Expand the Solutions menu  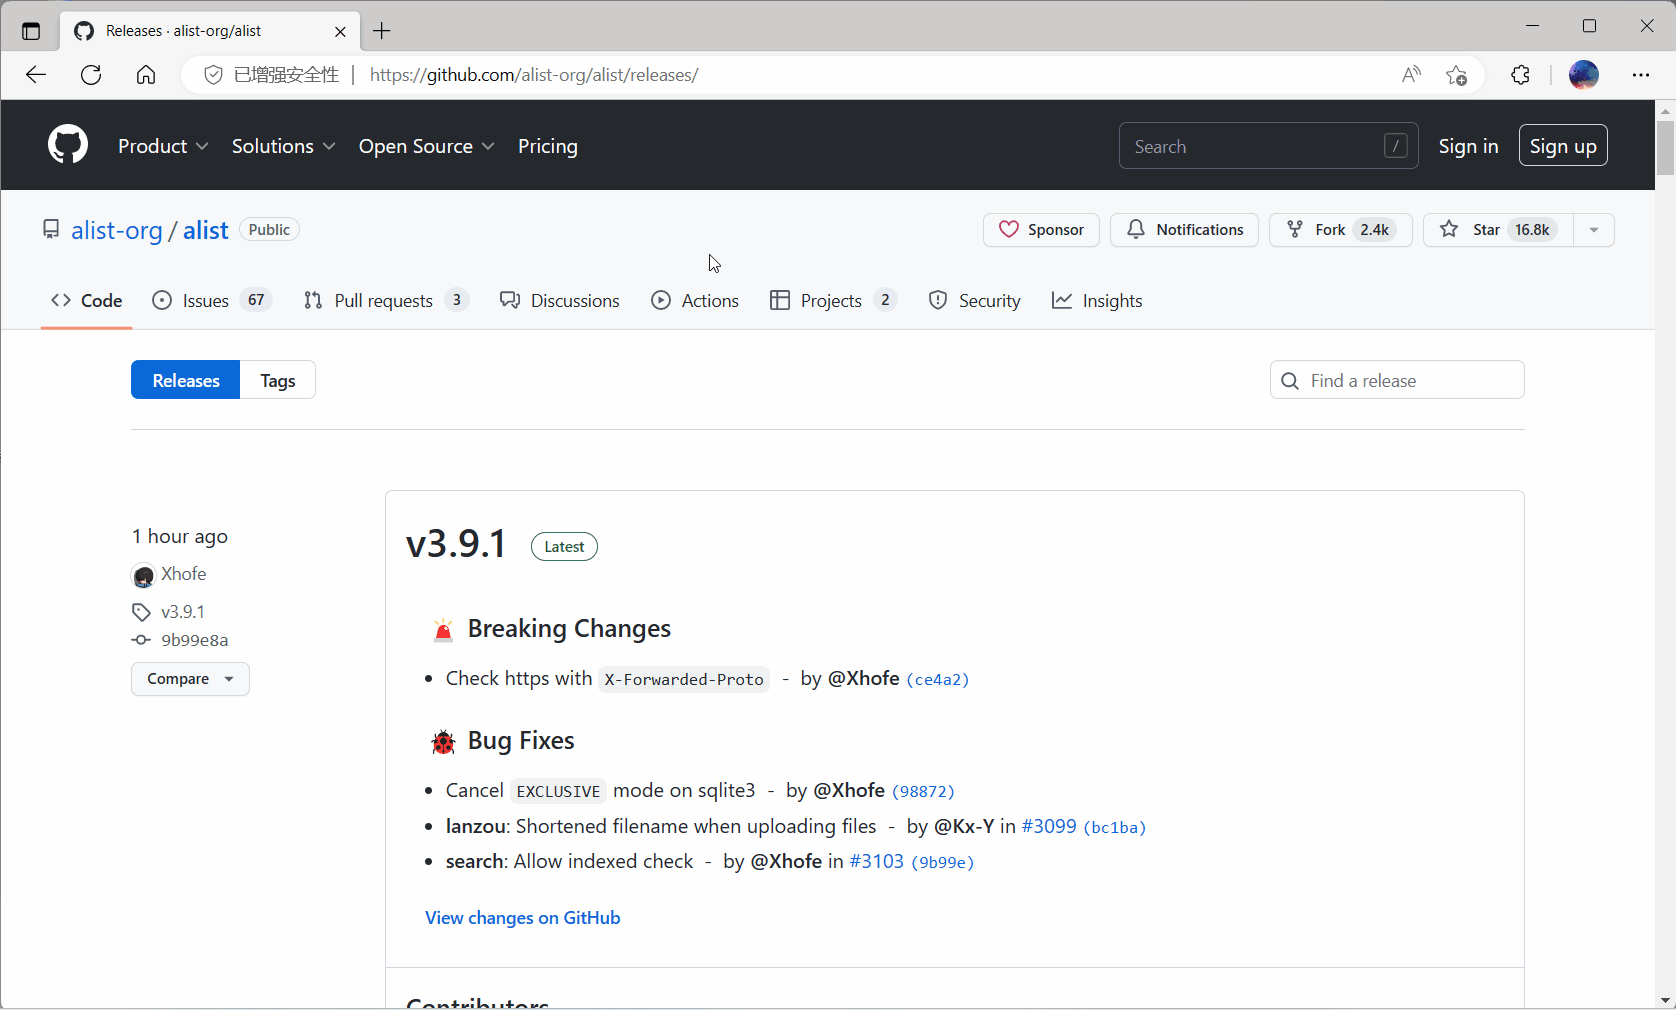(x=283, y=146)
